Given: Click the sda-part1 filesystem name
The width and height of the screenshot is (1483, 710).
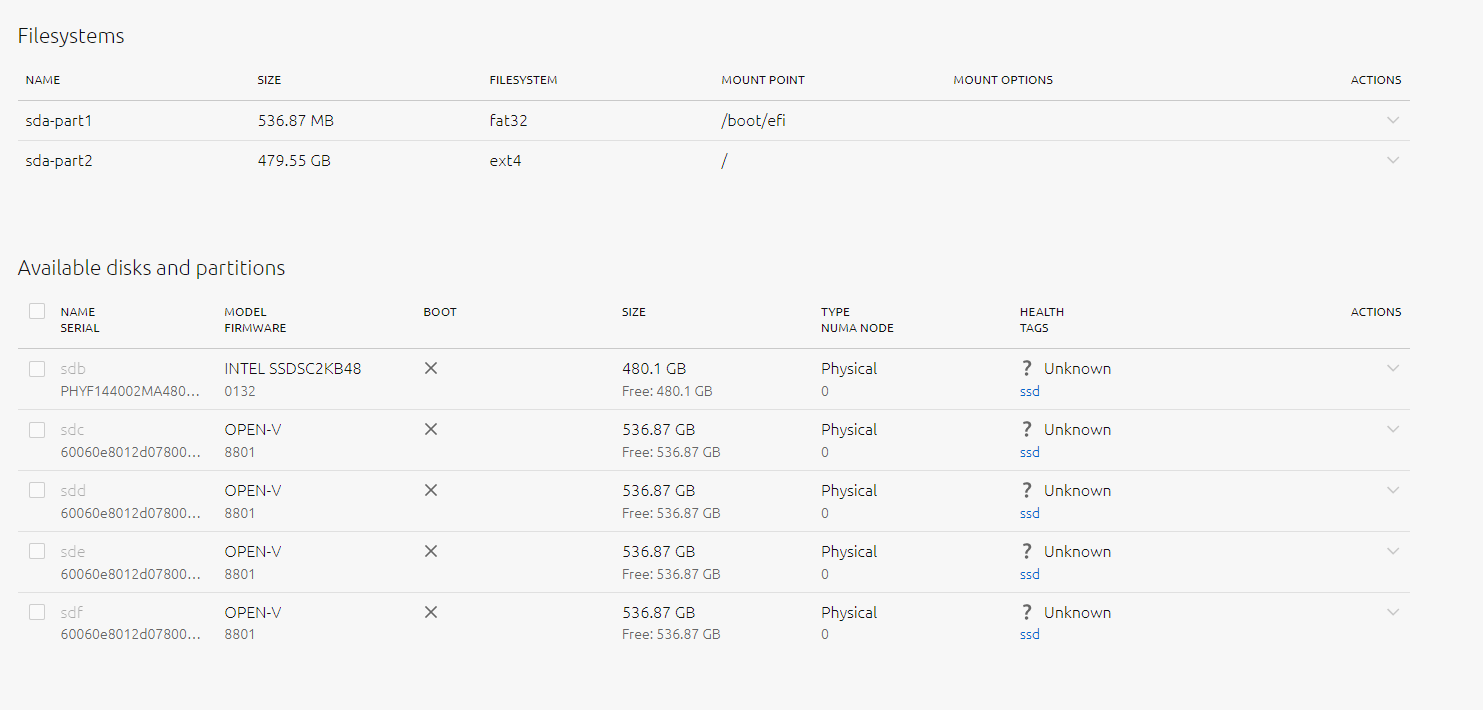Looking at the screenshot, I should pos(59,120).
